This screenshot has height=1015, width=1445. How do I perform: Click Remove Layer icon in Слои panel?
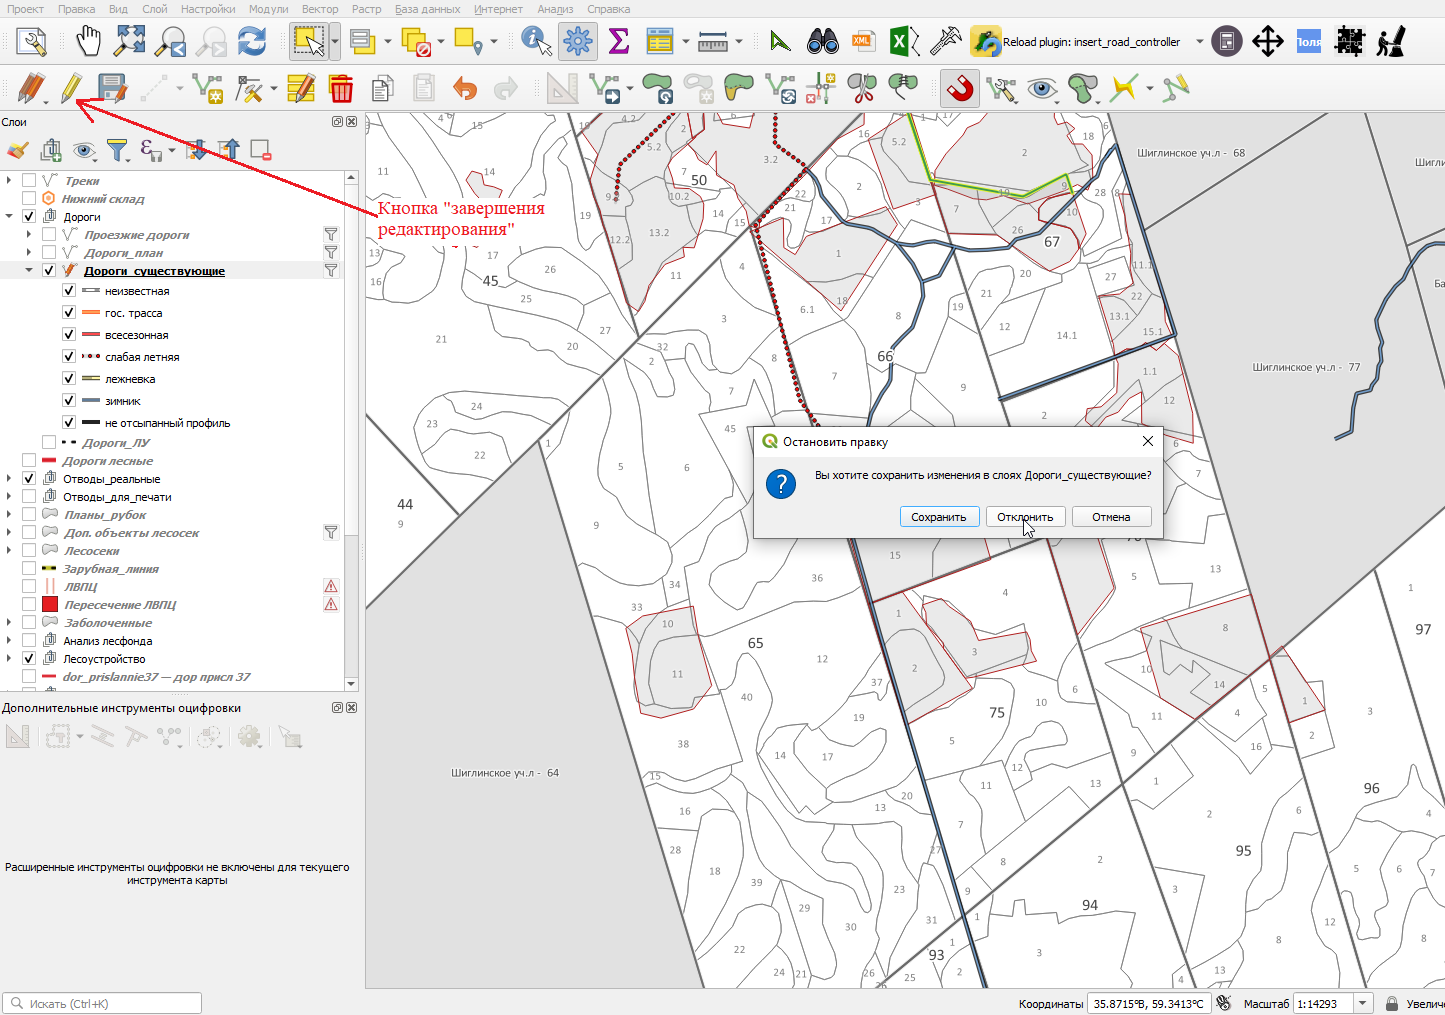[x=261, y=150]
